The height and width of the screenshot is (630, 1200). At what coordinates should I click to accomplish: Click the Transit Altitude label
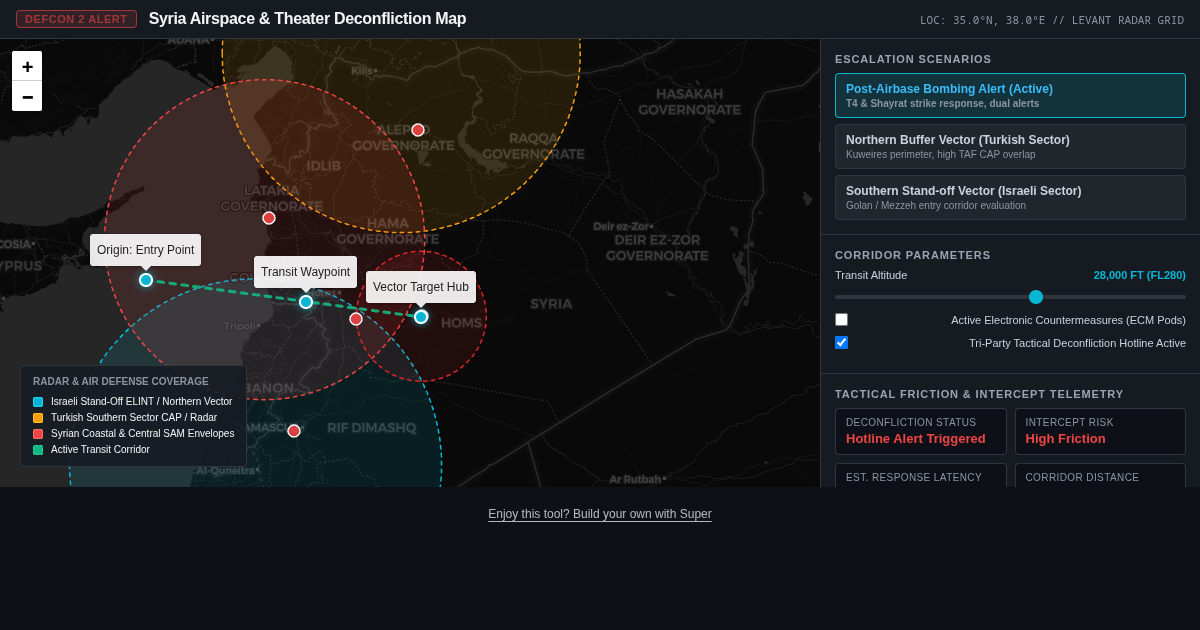tap(871, 275)
